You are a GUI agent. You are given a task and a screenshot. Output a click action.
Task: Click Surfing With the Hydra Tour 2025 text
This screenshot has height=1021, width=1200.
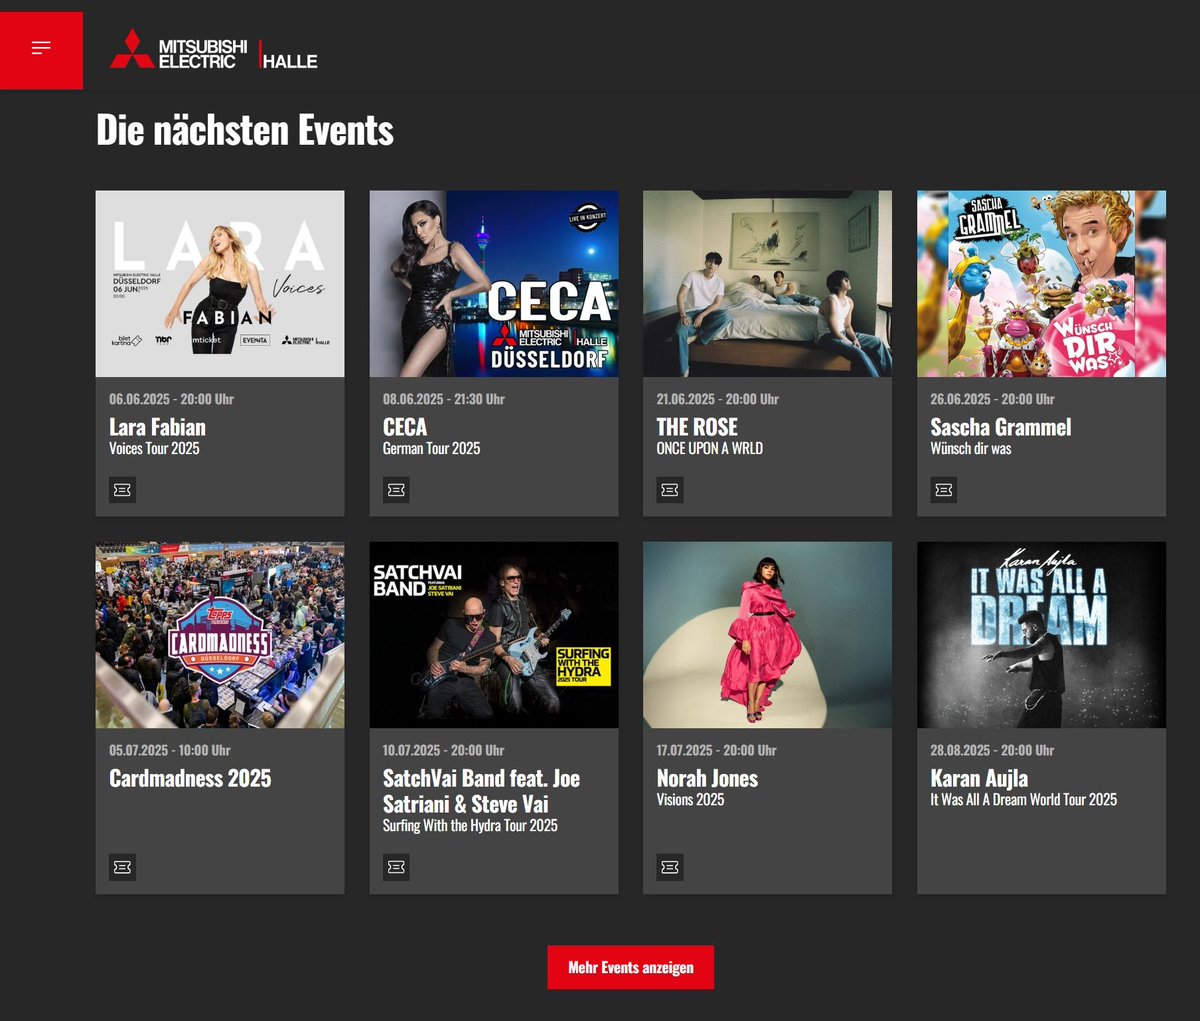(470, 826)
